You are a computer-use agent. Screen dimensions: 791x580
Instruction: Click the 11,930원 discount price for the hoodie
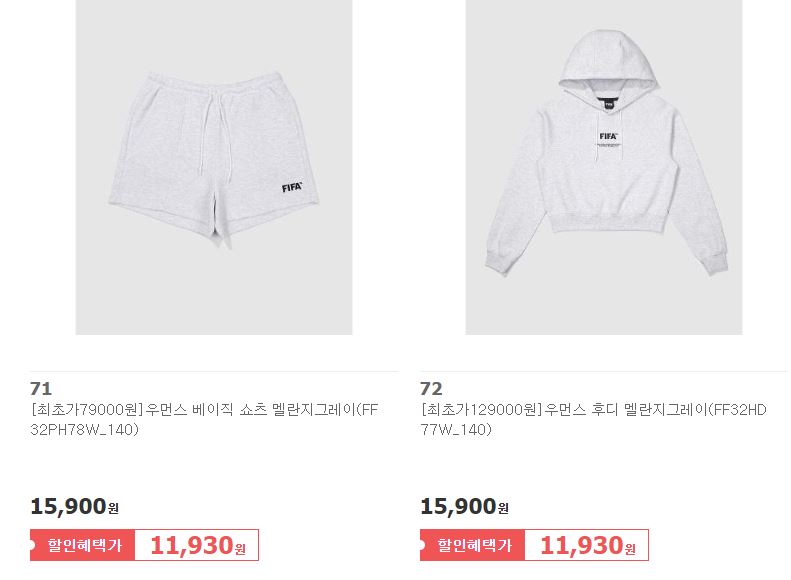coord(588,545)
